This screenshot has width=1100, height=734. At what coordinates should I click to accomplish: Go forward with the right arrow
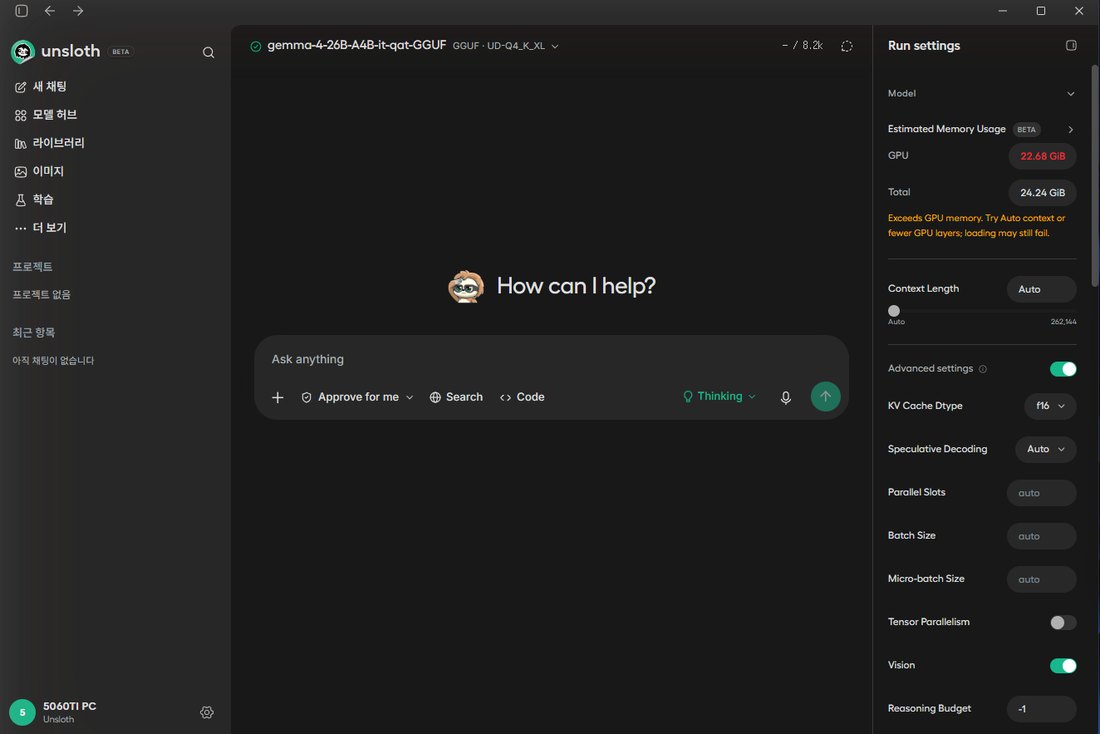point(78,11)
